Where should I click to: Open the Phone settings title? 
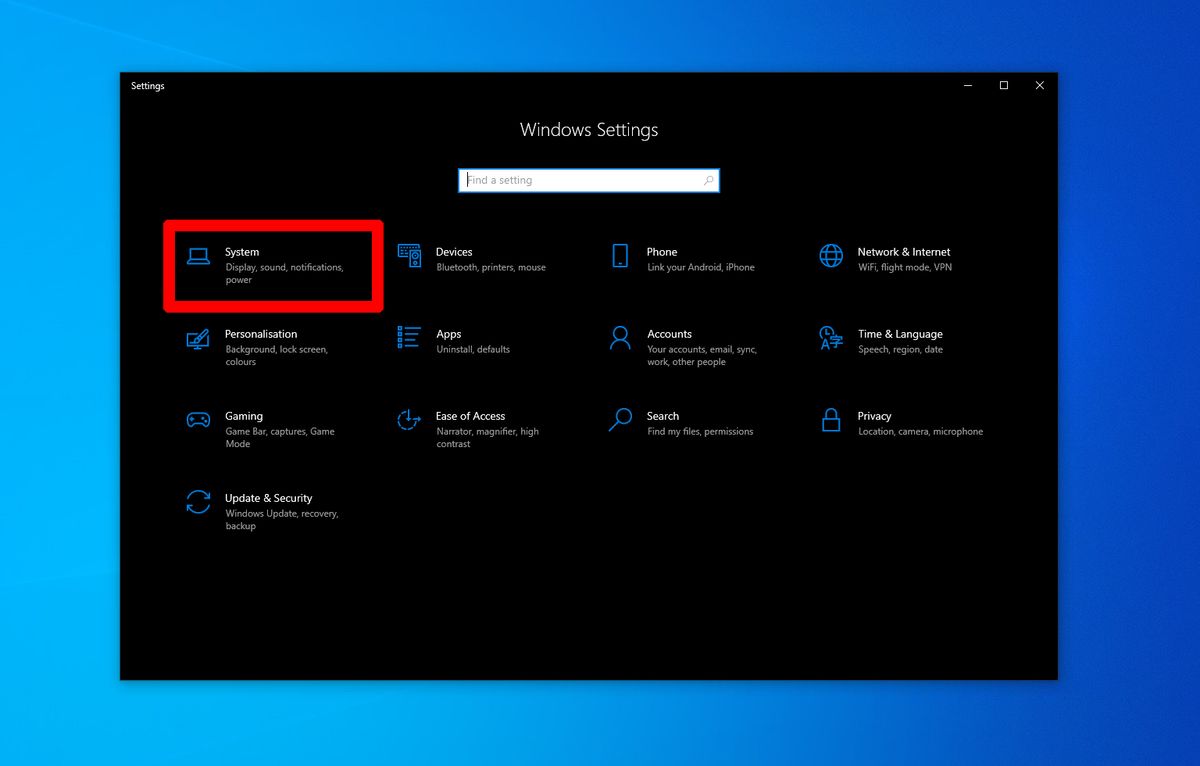662,252
